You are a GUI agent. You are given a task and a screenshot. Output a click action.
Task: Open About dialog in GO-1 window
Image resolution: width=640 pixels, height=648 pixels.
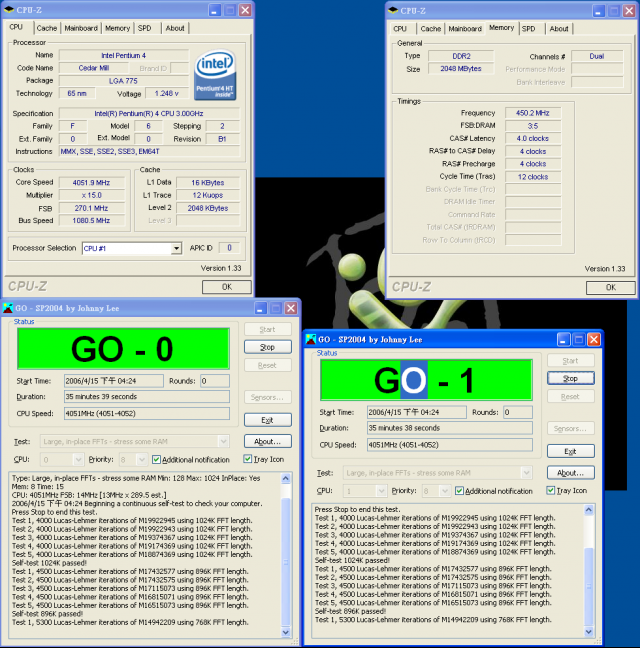(571, 473)
